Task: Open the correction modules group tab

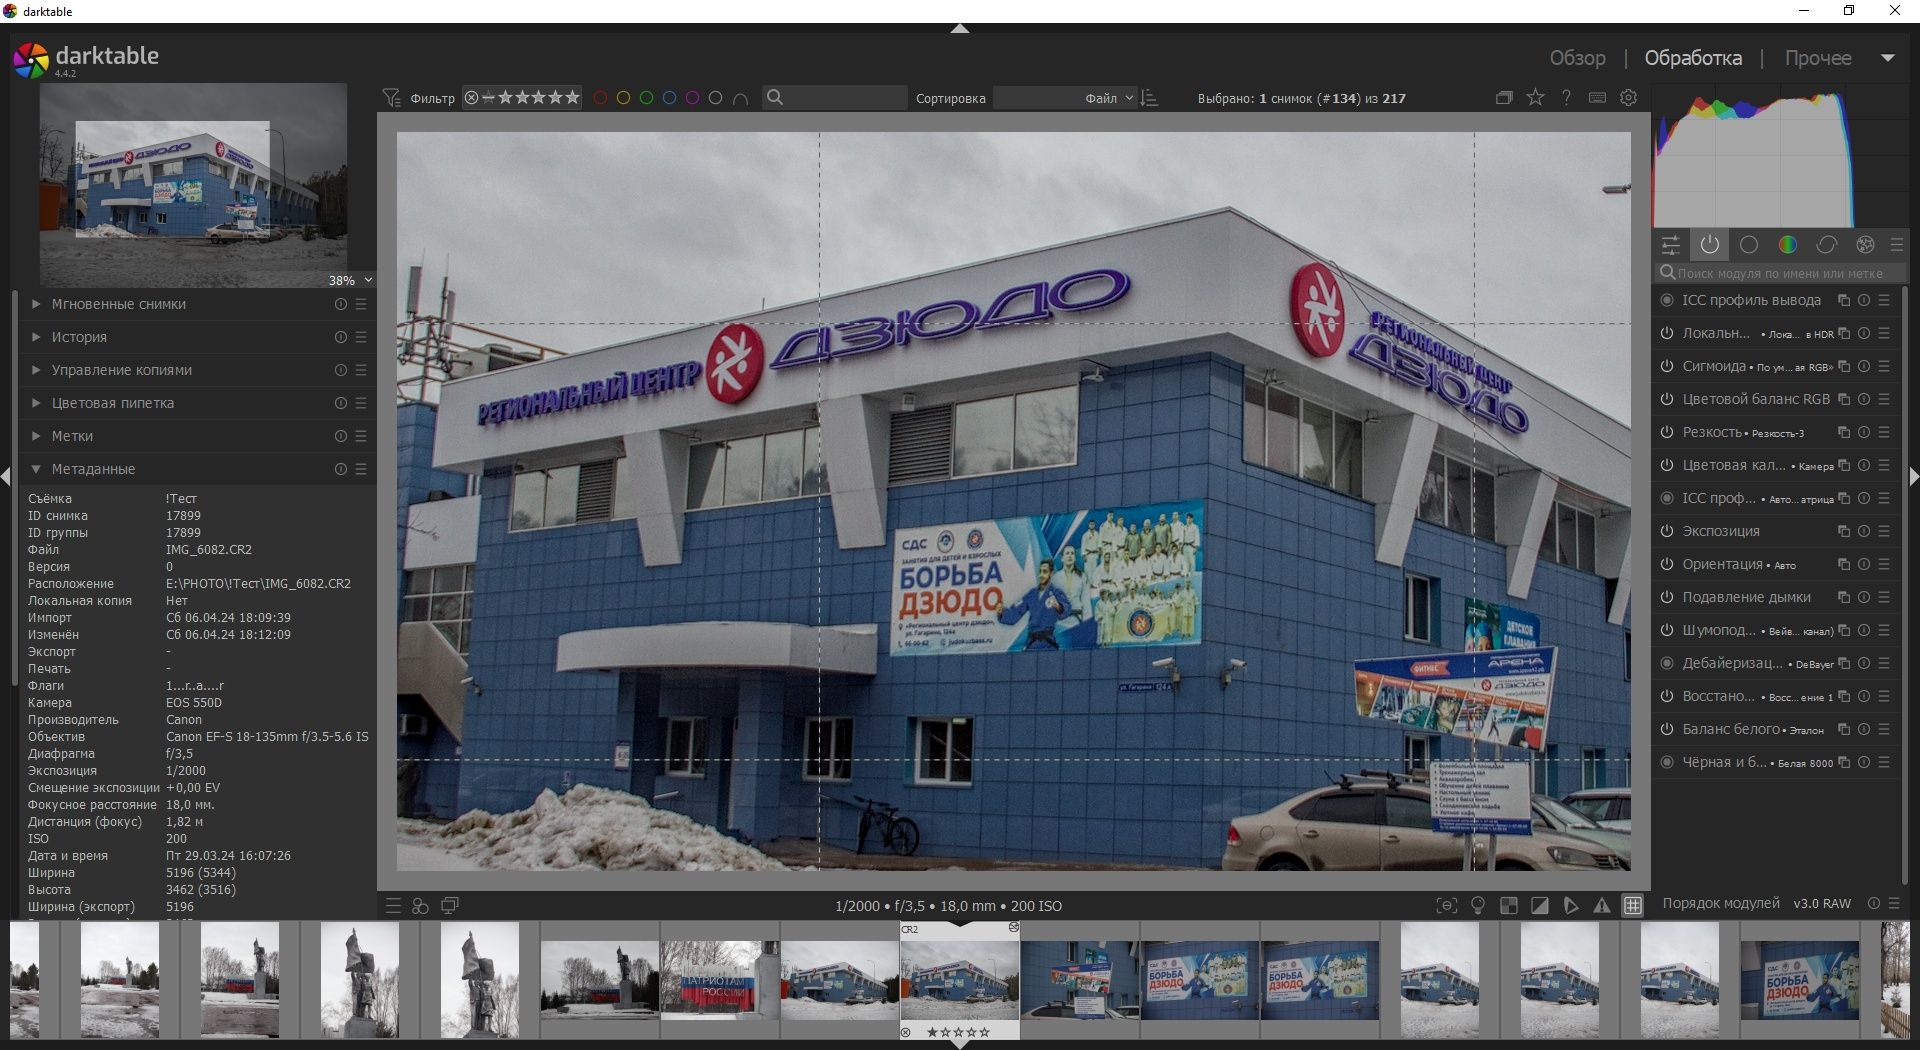Action: point(1827,245)
